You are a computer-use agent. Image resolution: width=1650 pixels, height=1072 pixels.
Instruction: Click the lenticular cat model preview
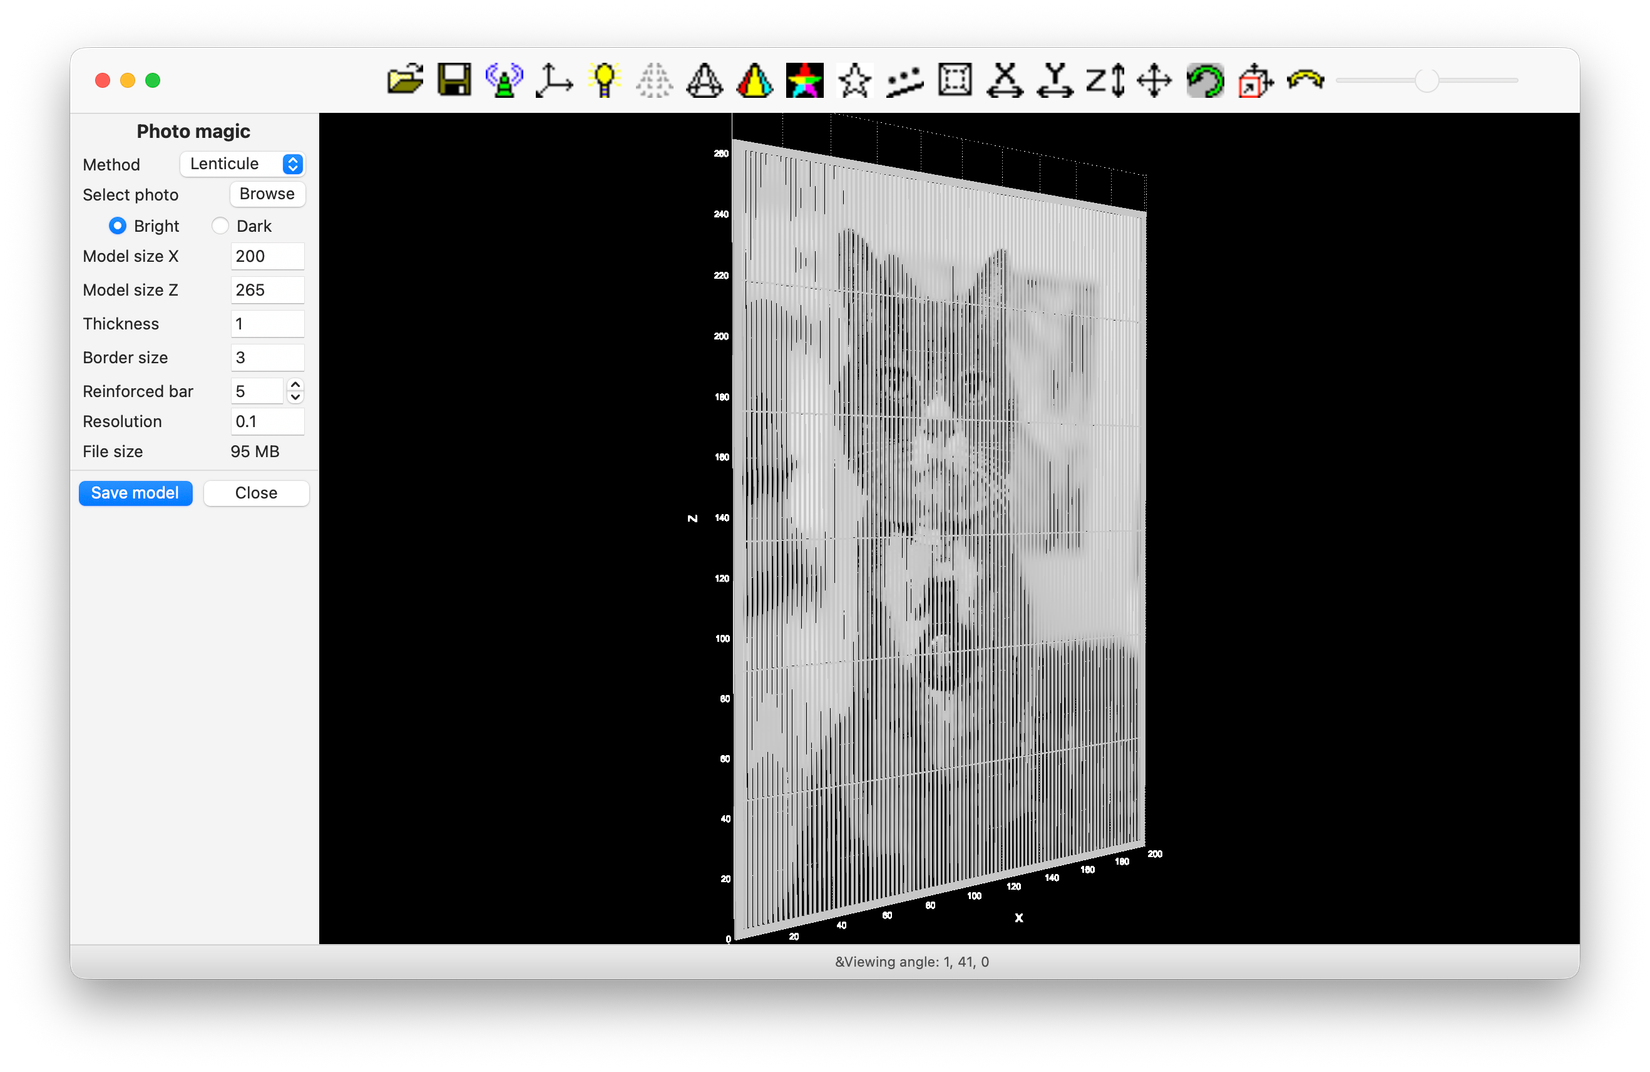940,540
